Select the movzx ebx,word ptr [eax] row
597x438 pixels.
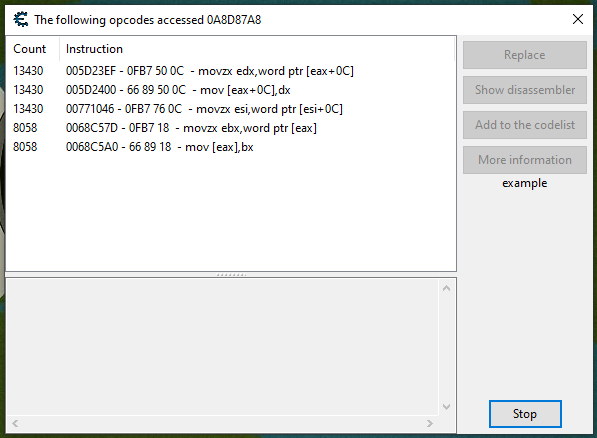(x=231, y=128)
